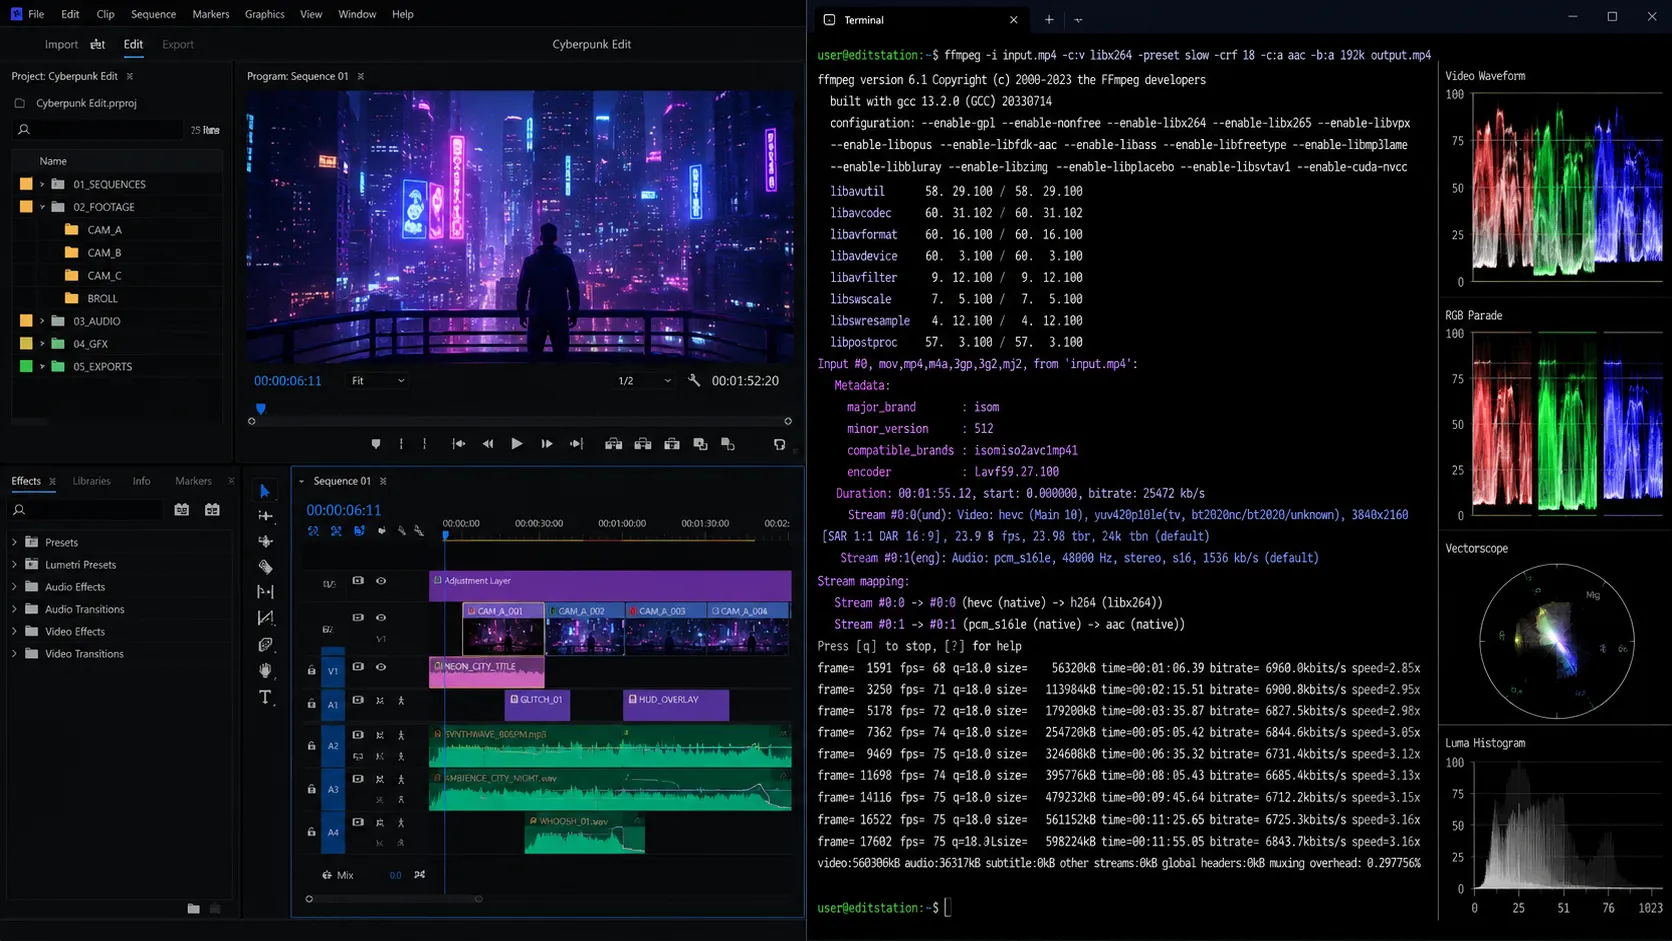The image size is (1672, 941).
Task: Step back one frame
Action: click(488, 444)
